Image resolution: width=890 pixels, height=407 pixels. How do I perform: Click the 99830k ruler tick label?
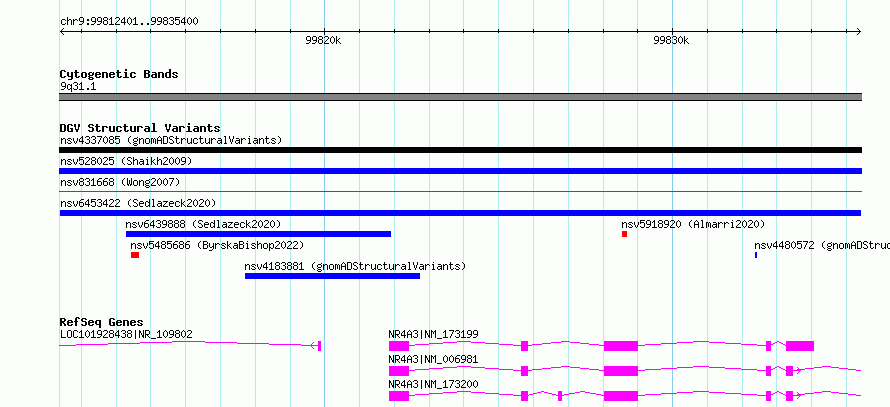[671, 40]
